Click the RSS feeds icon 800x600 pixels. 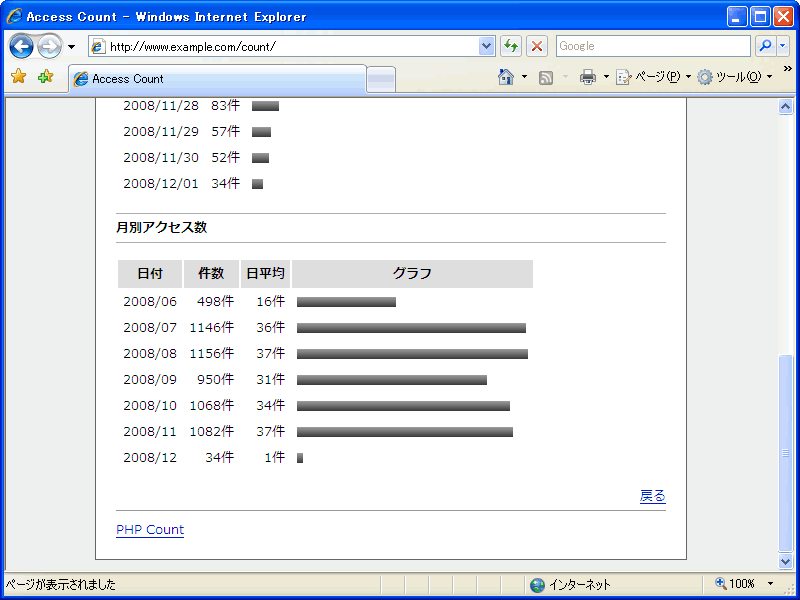click(546, 77)
